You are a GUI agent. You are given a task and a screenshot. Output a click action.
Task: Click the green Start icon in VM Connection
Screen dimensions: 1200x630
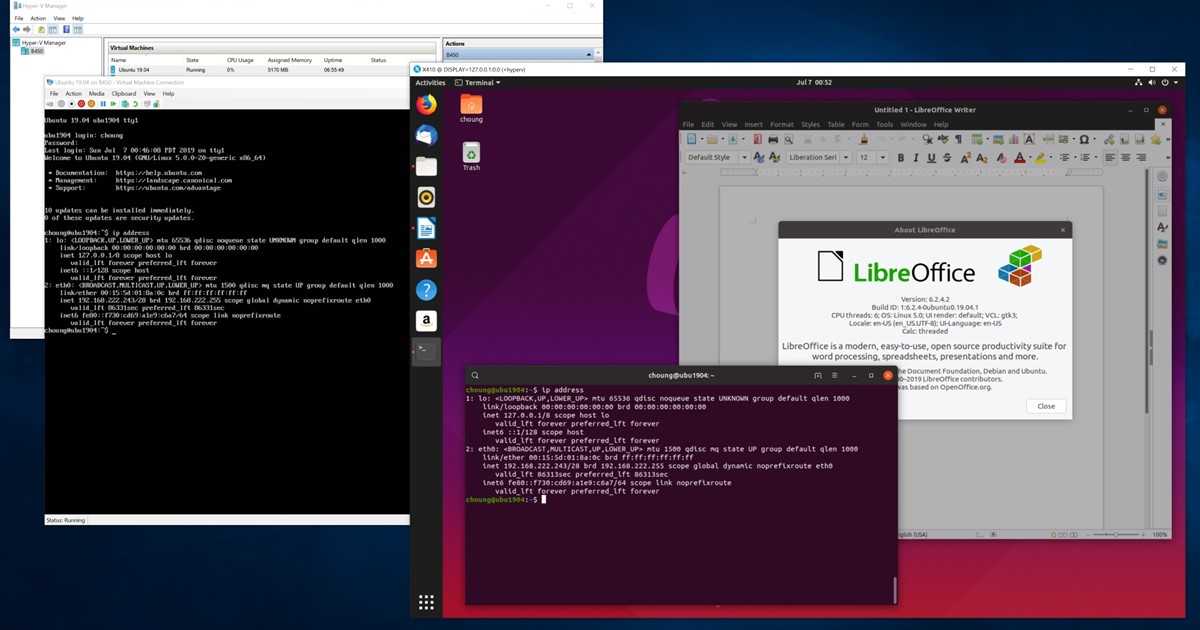click(x=113, y=104)
